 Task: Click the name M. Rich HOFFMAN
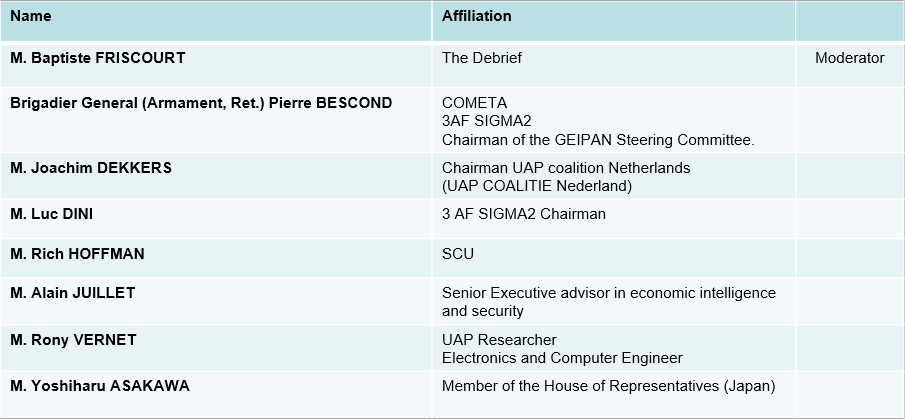tap(77, 254)
